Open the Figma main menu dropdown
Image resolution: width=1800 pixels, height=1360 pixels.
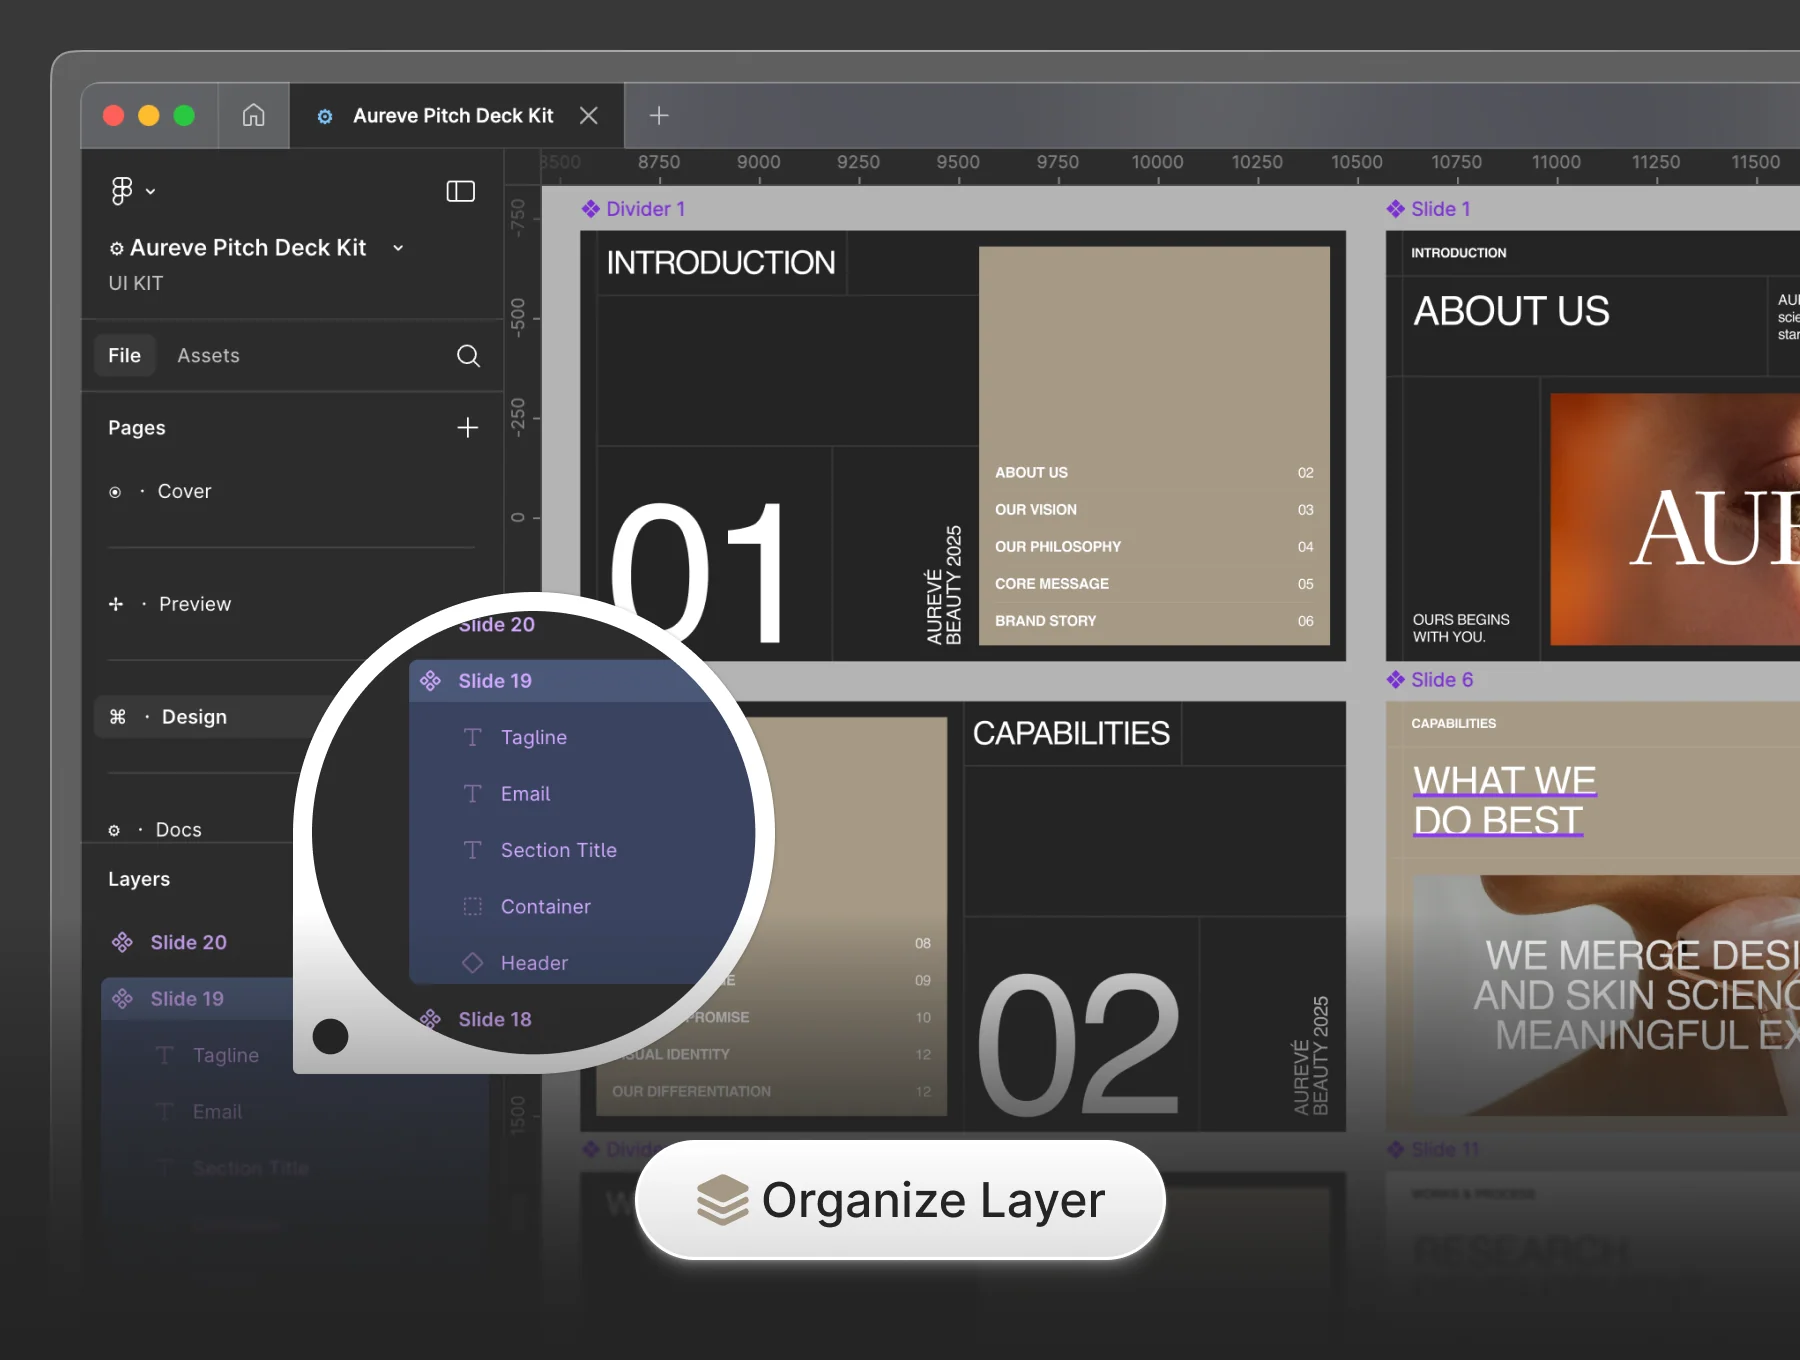coord(132,190)
